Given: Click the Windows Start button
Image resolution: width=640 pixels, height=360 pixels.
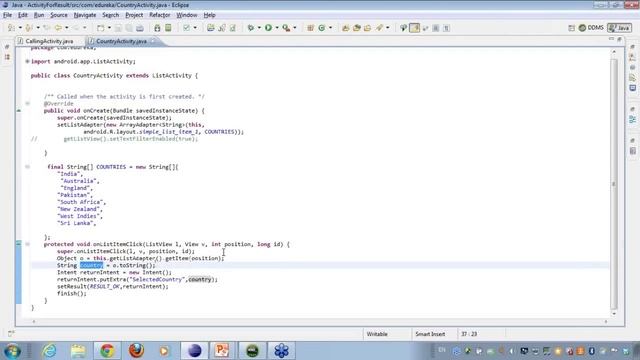Looking at the screenshot, I should [x=12, y=351].
